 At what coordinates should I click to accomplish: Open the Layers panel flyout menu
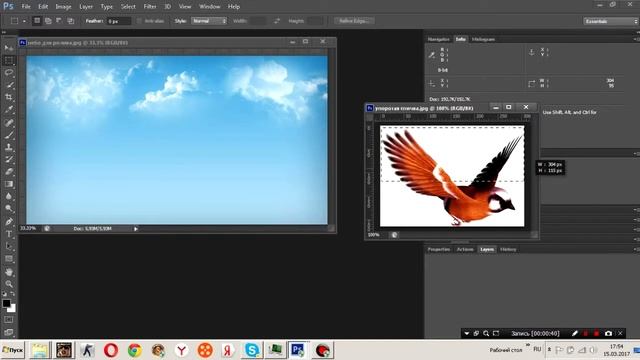coord(637,249)
